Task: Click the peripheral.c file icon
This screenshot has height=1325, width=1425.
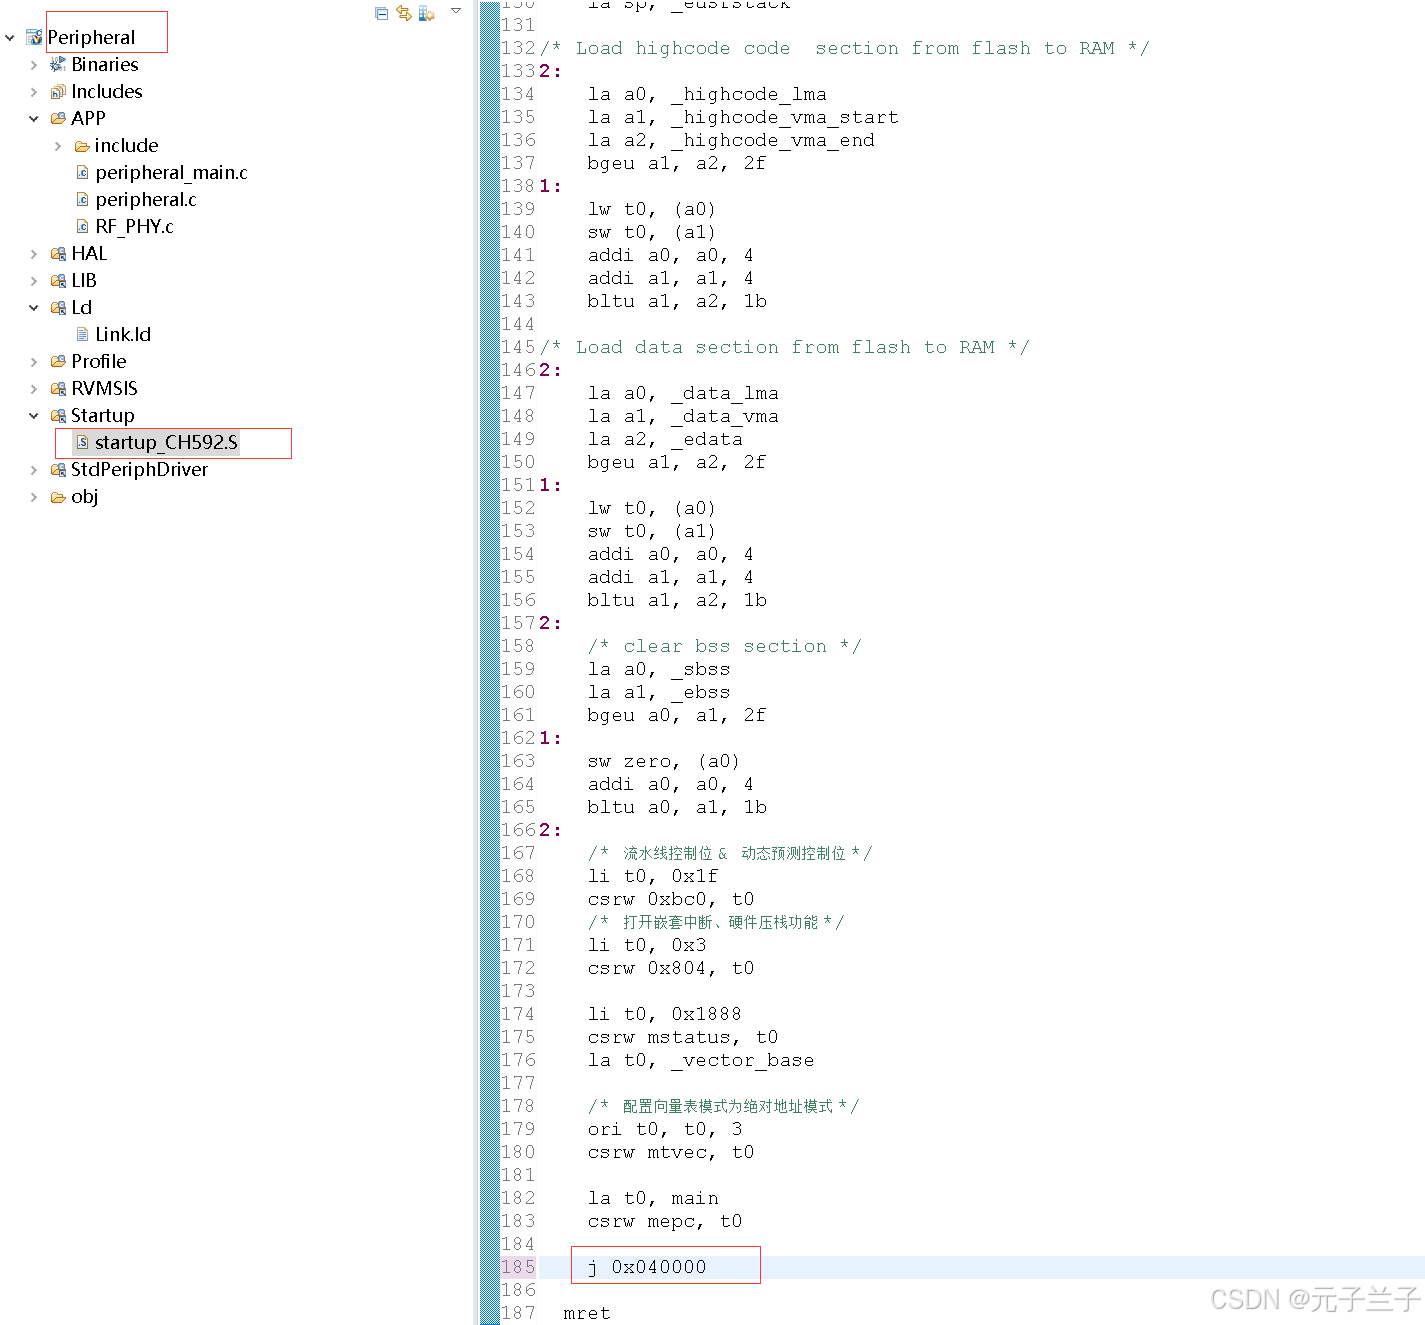Action: point(82,200)
